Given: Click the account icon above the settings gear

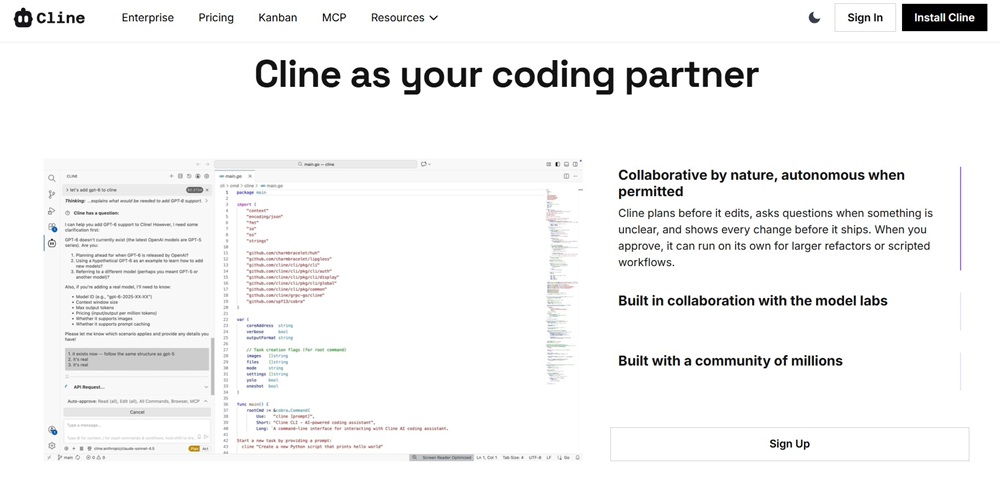Looking at the screenshot, I should [52, 431].
